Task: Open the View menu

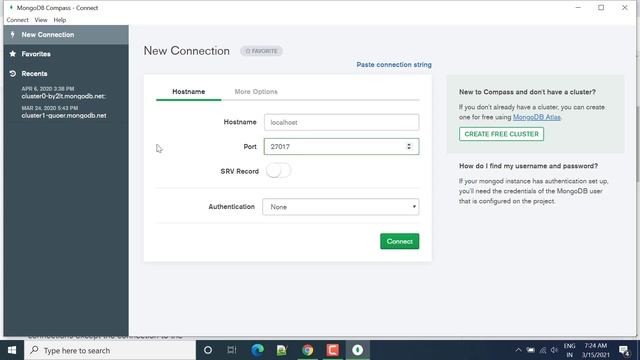Action: point(41,20)
